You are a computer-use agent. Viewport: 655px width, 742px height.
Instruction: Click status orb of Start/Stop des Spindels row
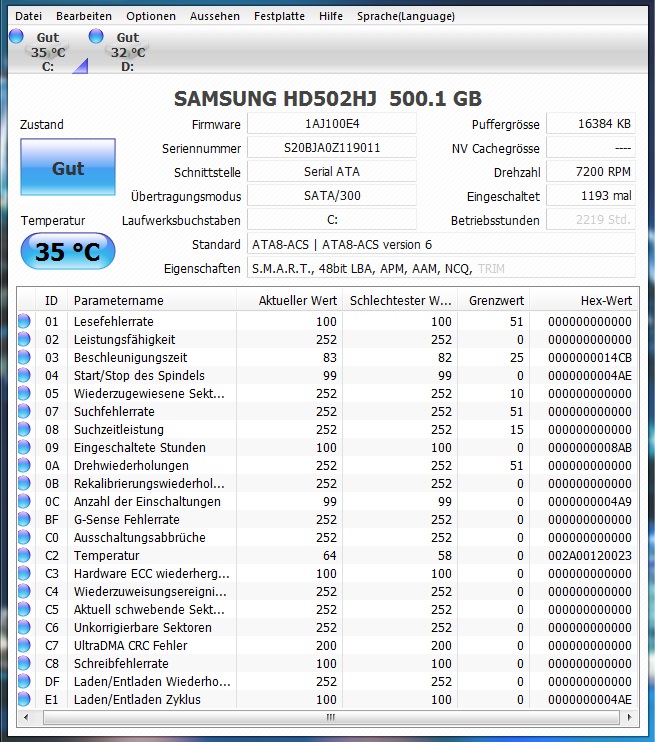(24, 375)
